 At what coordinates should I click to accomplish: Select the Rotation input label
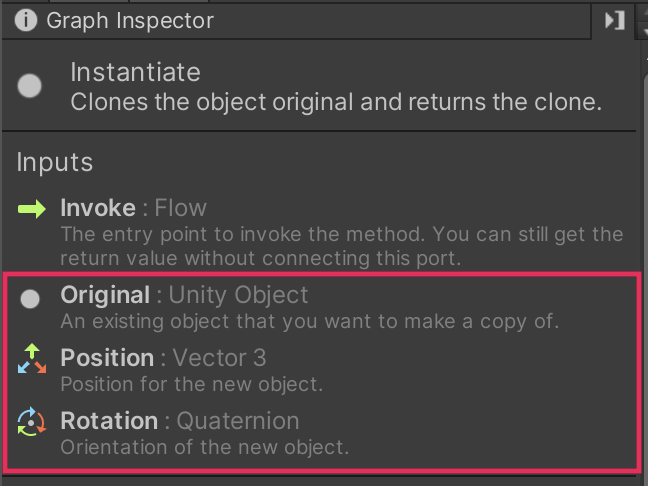[109, 420]
